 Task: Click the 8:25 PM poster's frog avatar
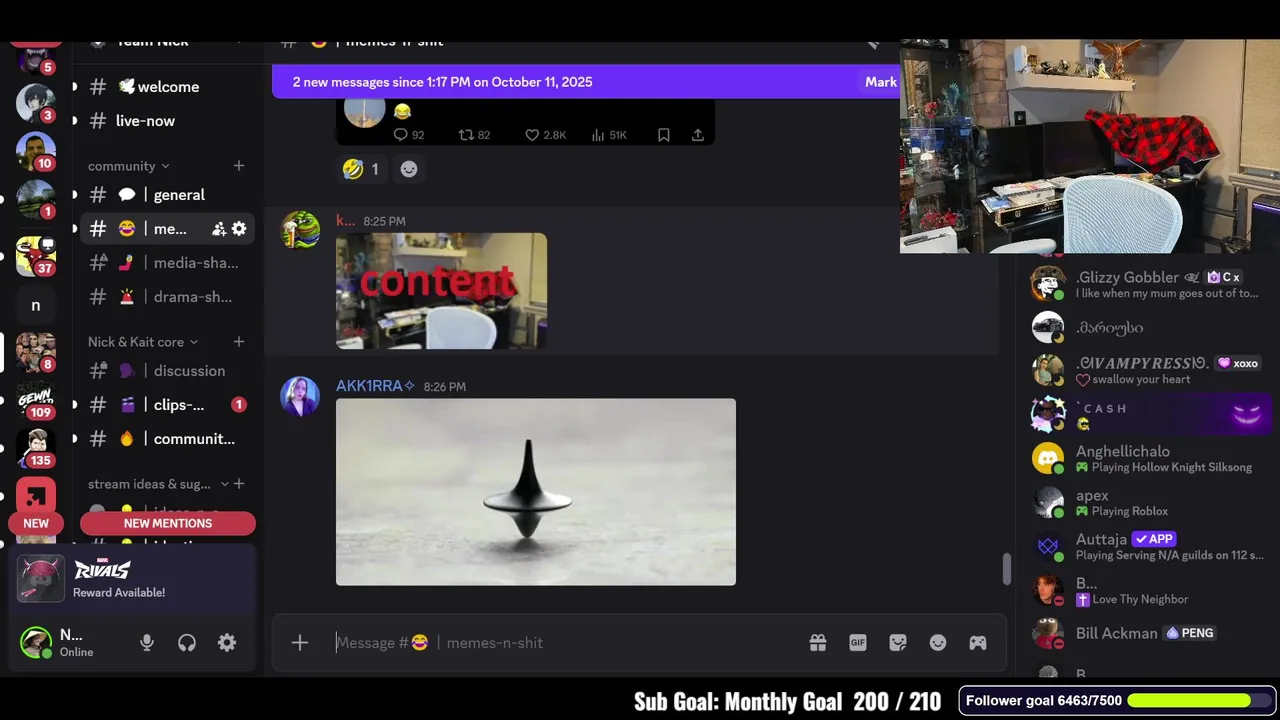[x=300, y=230]
